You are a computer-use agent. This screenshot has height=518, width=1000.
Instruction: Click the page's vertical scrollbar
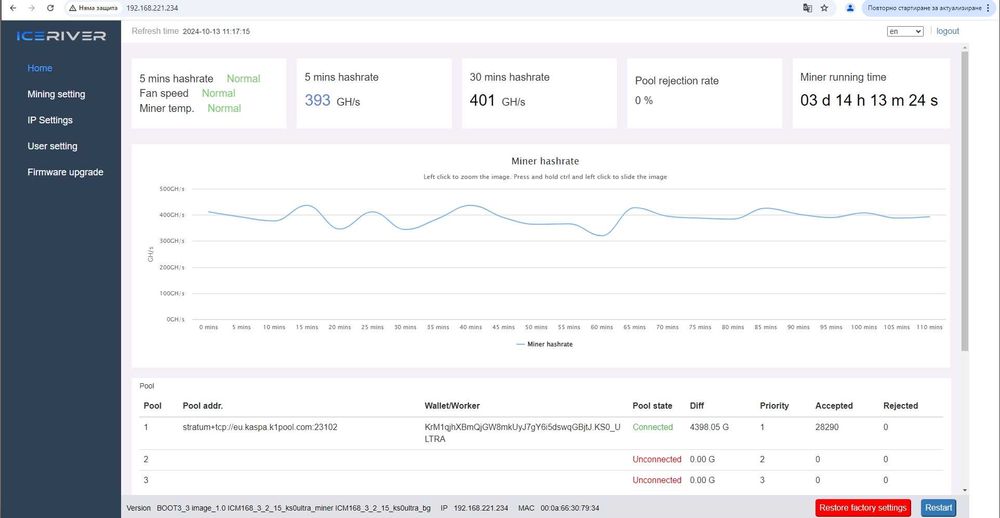tap(964, 200)
